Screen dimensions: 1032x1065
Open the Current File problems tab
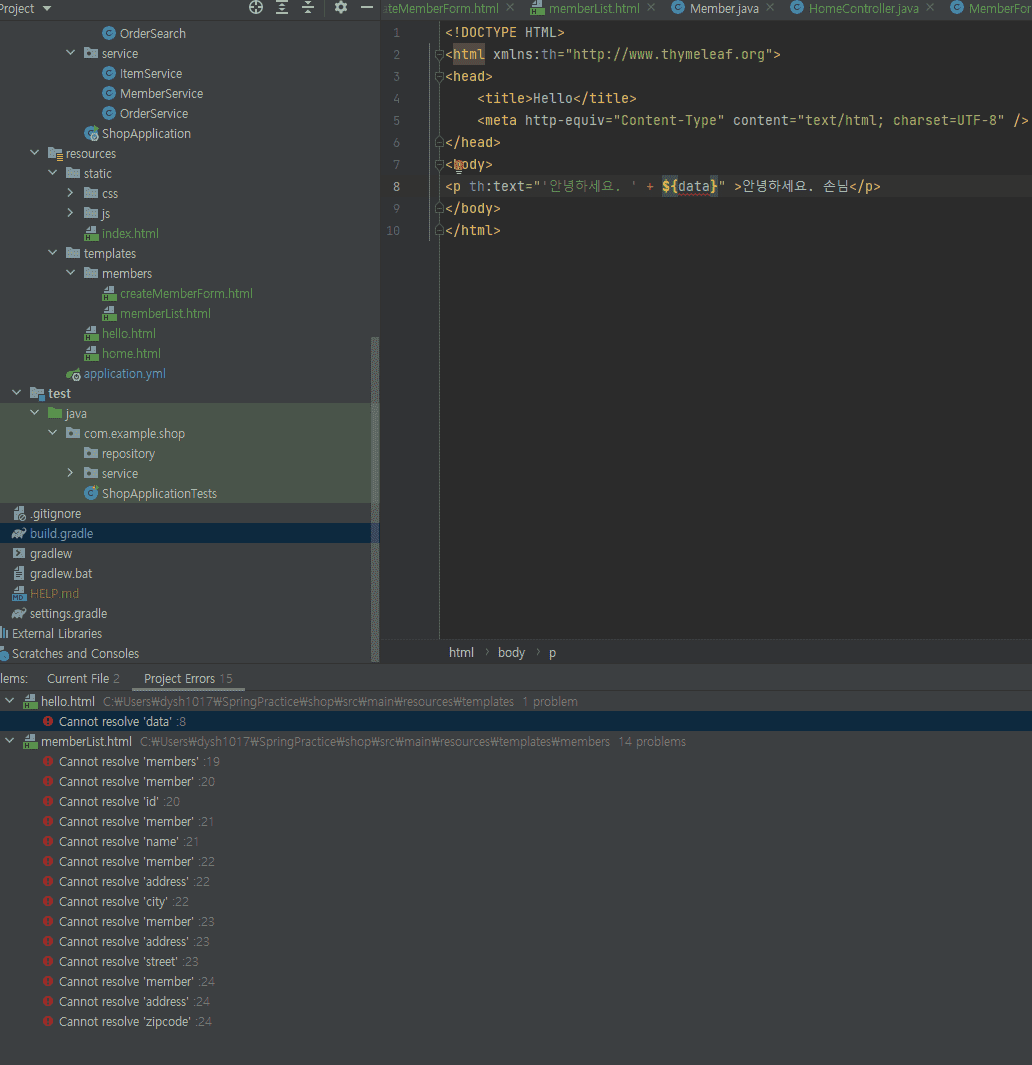click(83, 679)
